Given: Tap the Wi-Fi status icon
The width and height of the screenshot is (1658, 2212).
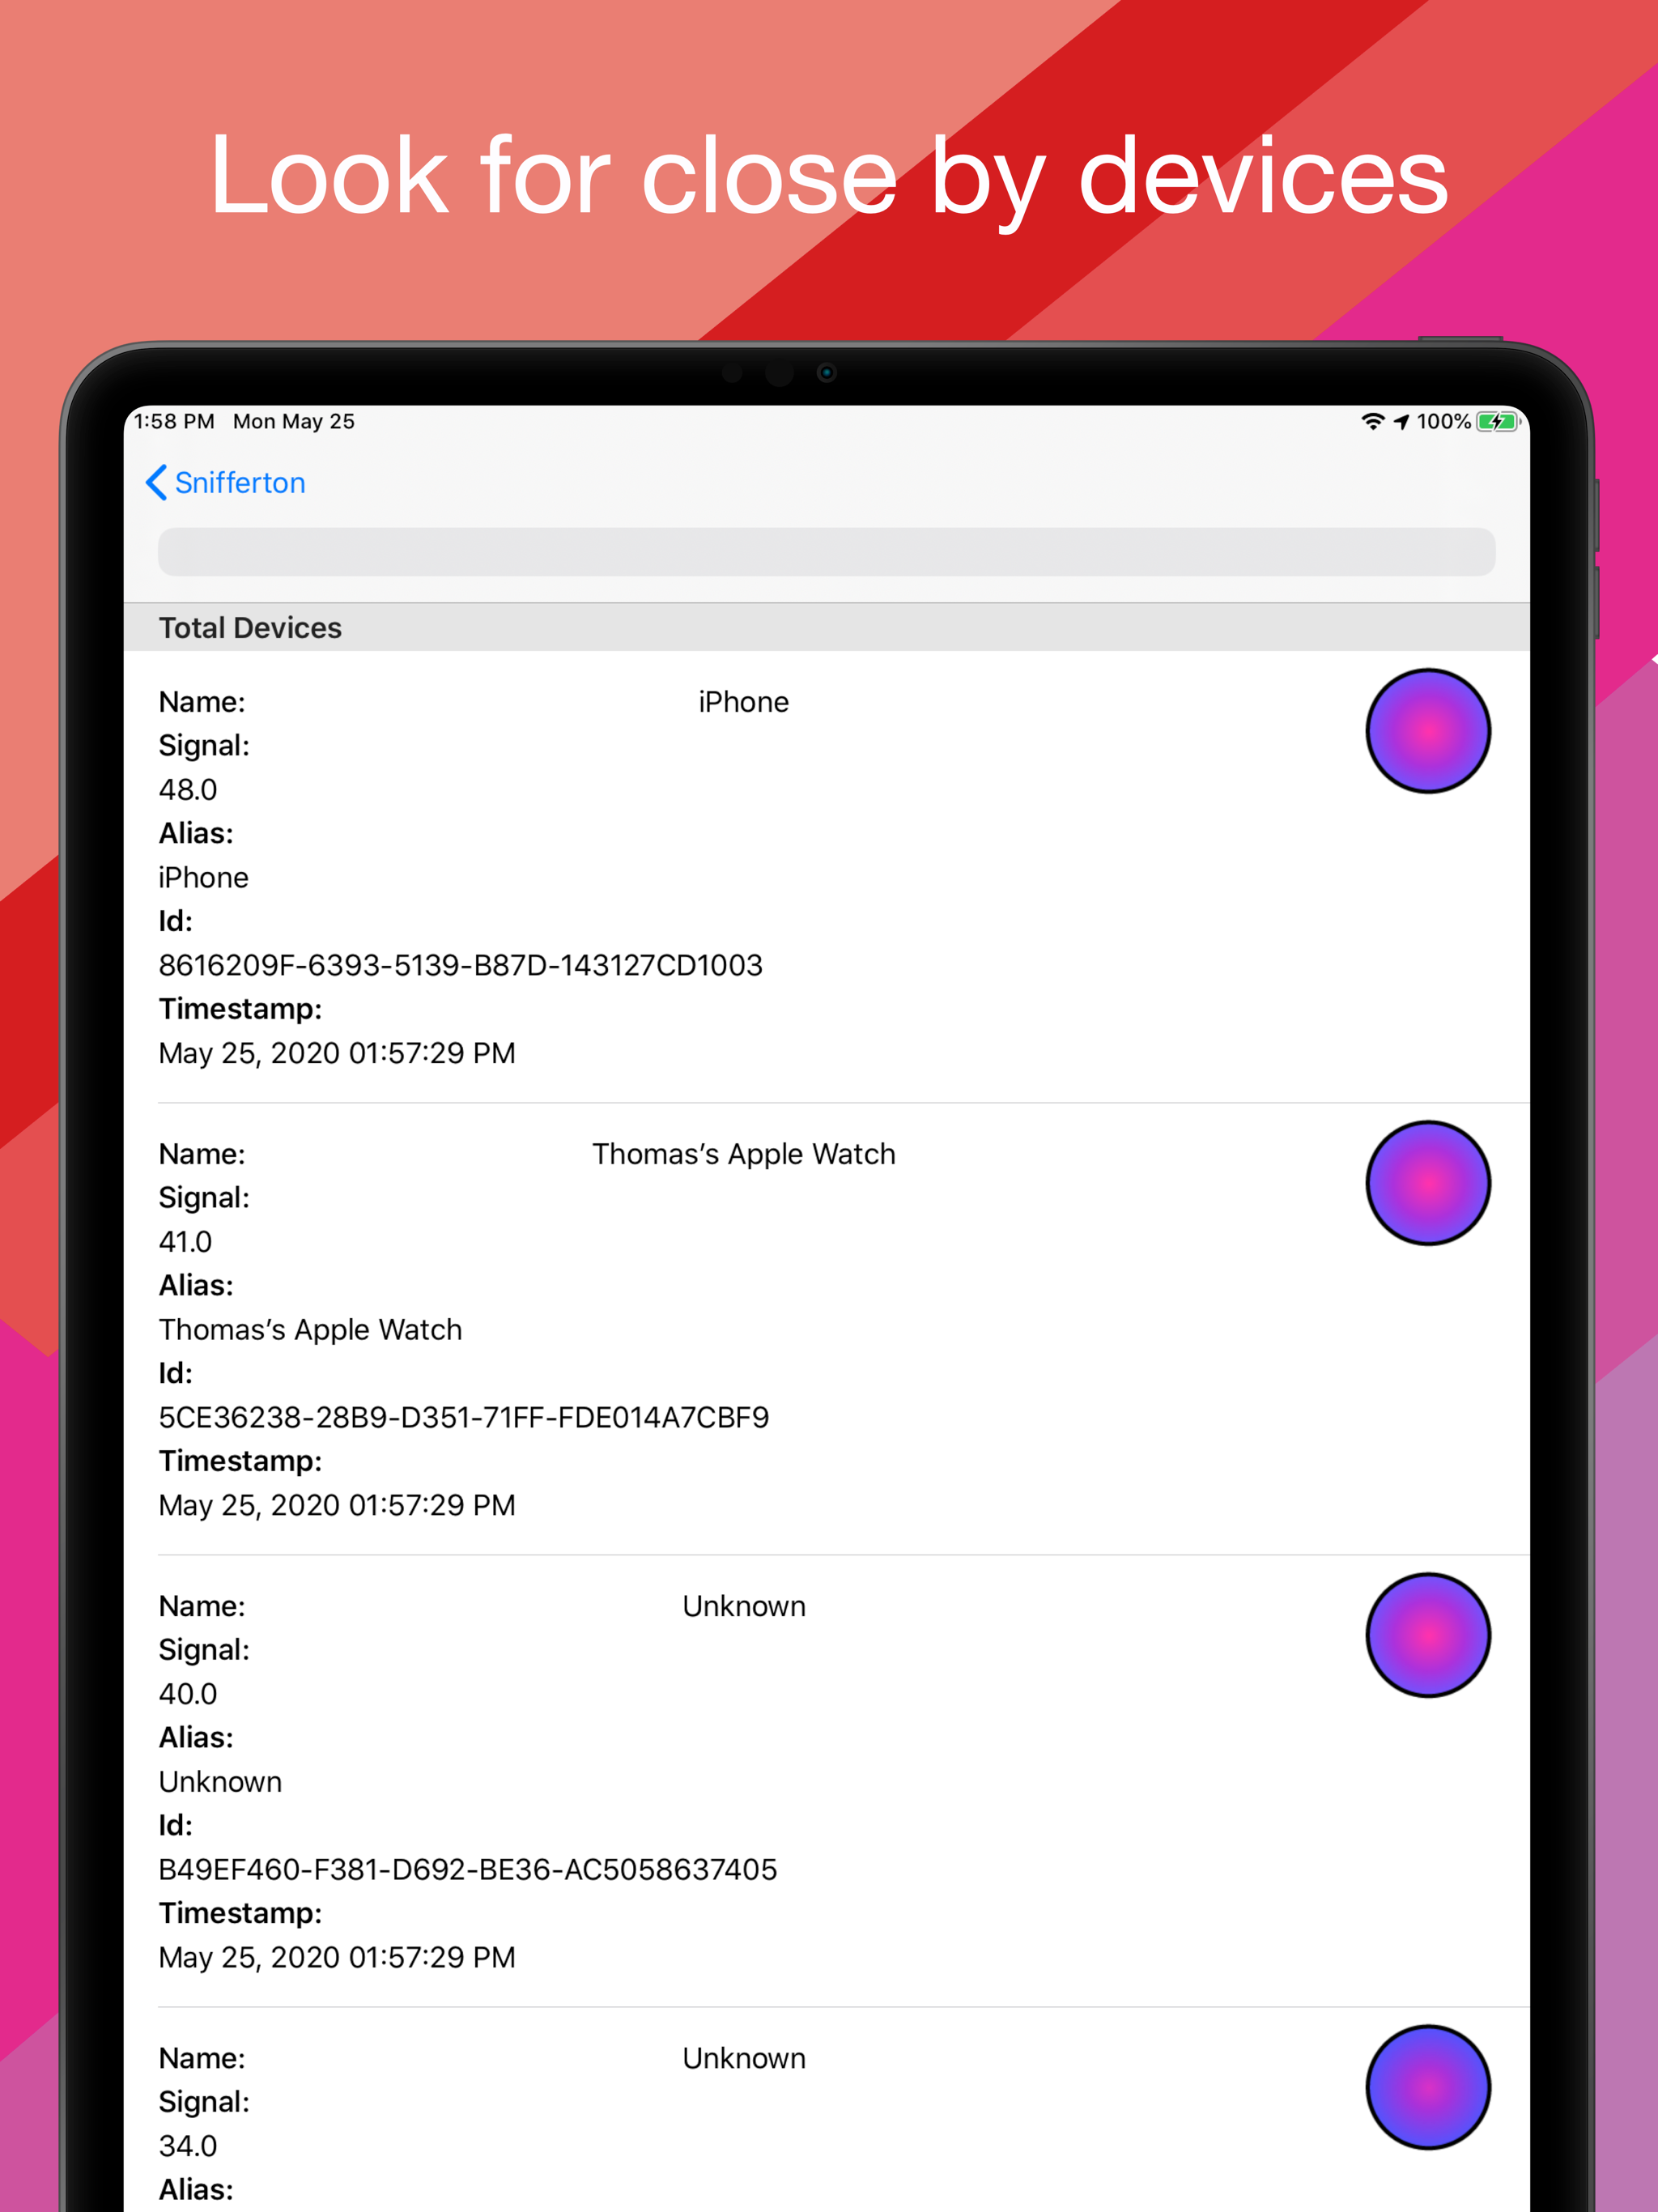Looking at the screenshot, I should point(1373,421).
